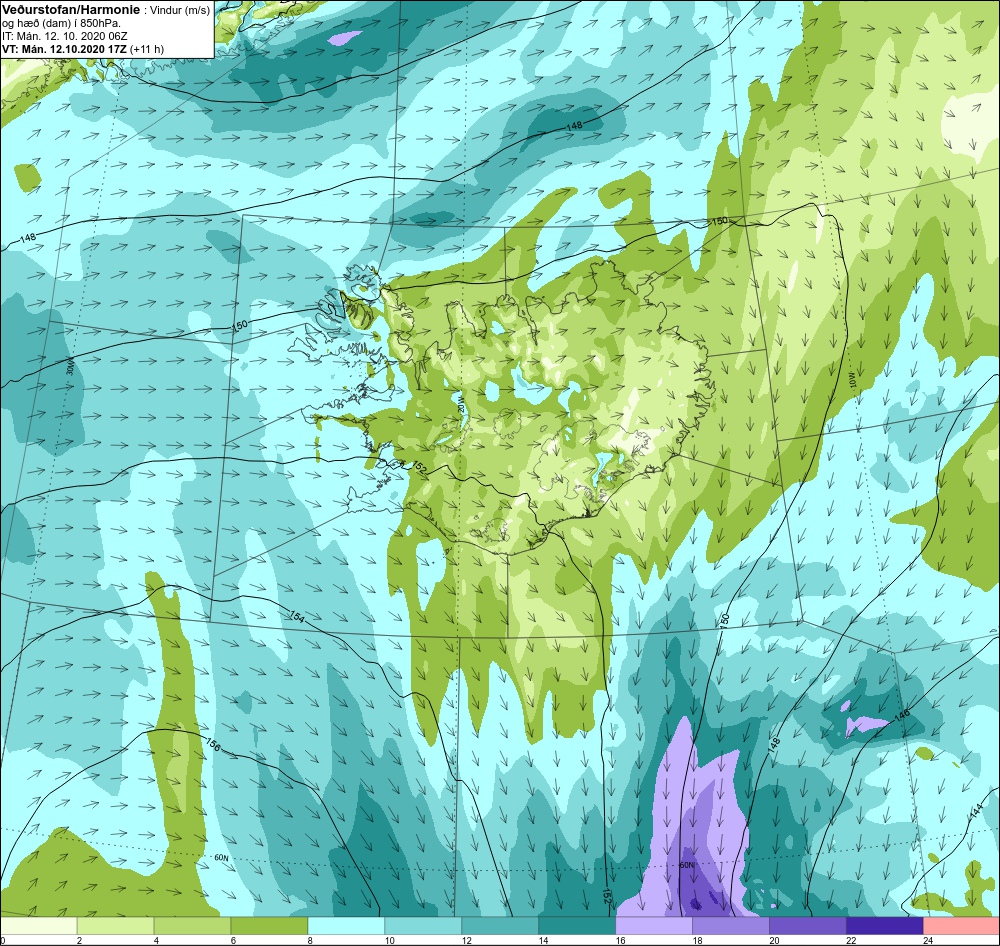This screenshot has width=1000, height=946.
Task: Pick the lavender 16–18 m/s legend swatch
Action: [x=654, y=926]
